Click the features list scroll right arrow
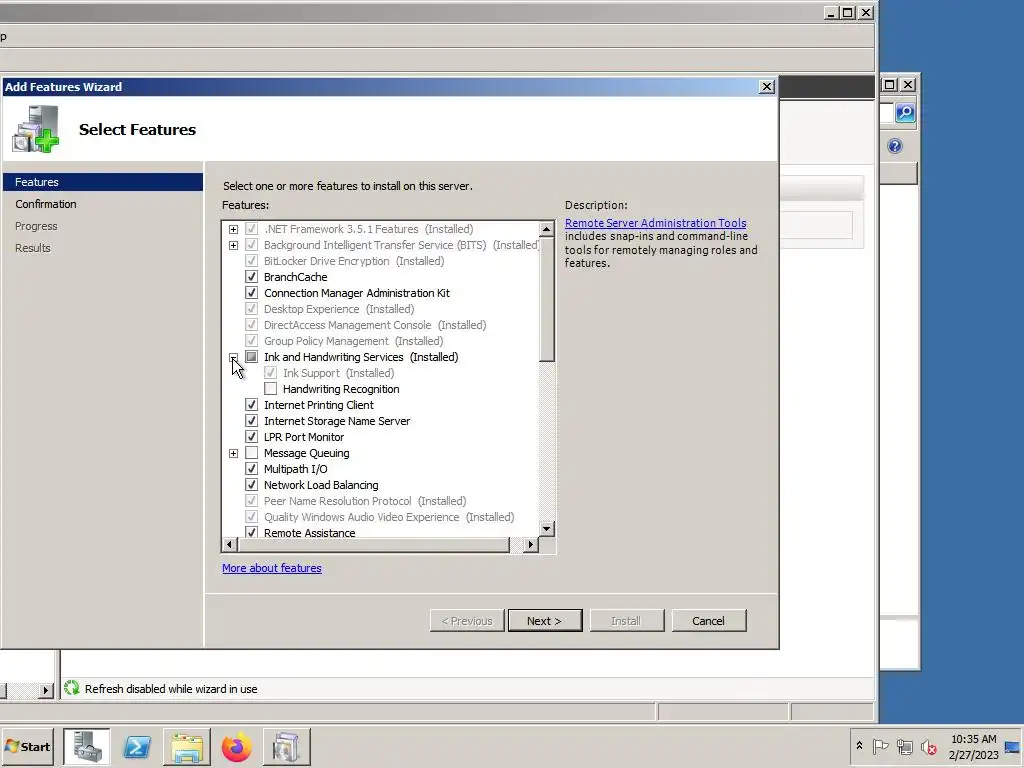 pos(530,544)
